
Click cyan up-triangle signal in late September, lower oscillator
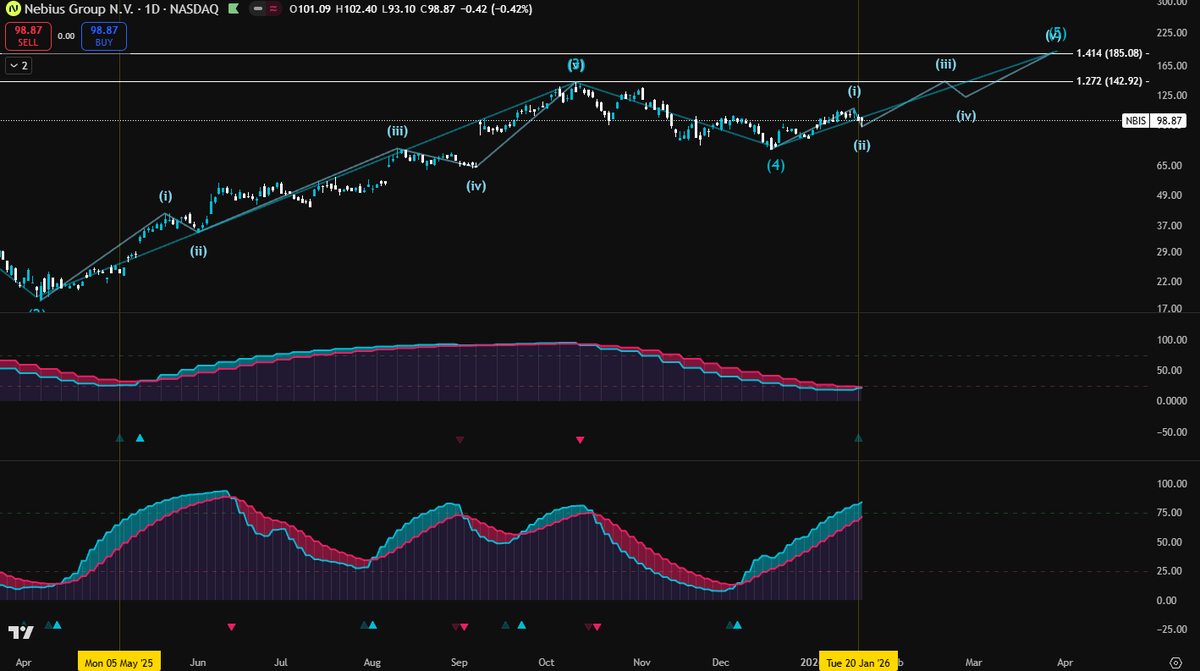pos(521,625)
